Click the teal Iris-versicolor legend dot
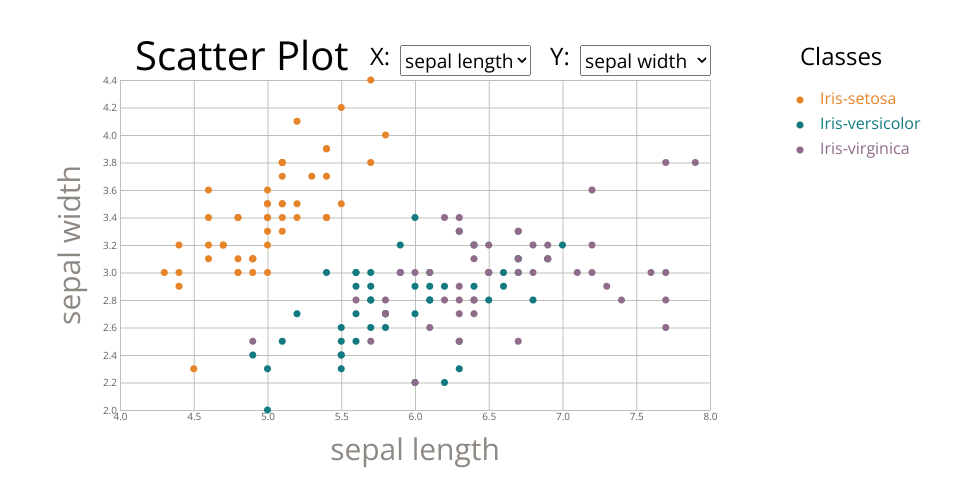960x500 pixels. [x=799, y=125]
